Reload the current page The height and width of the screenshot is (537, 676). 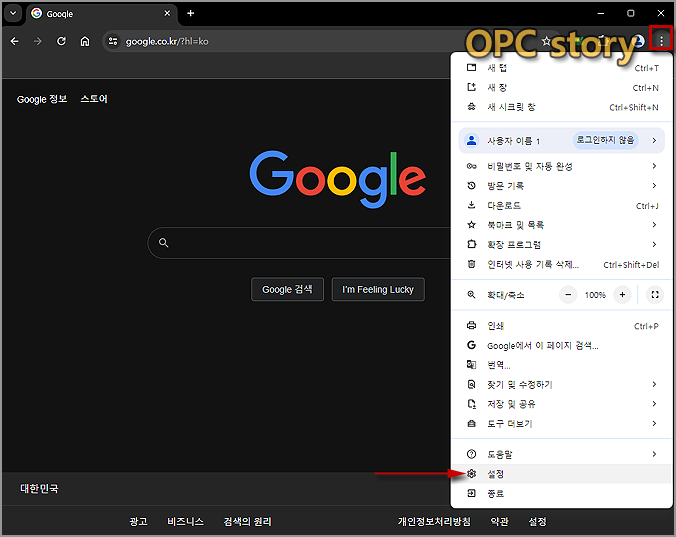61,41
